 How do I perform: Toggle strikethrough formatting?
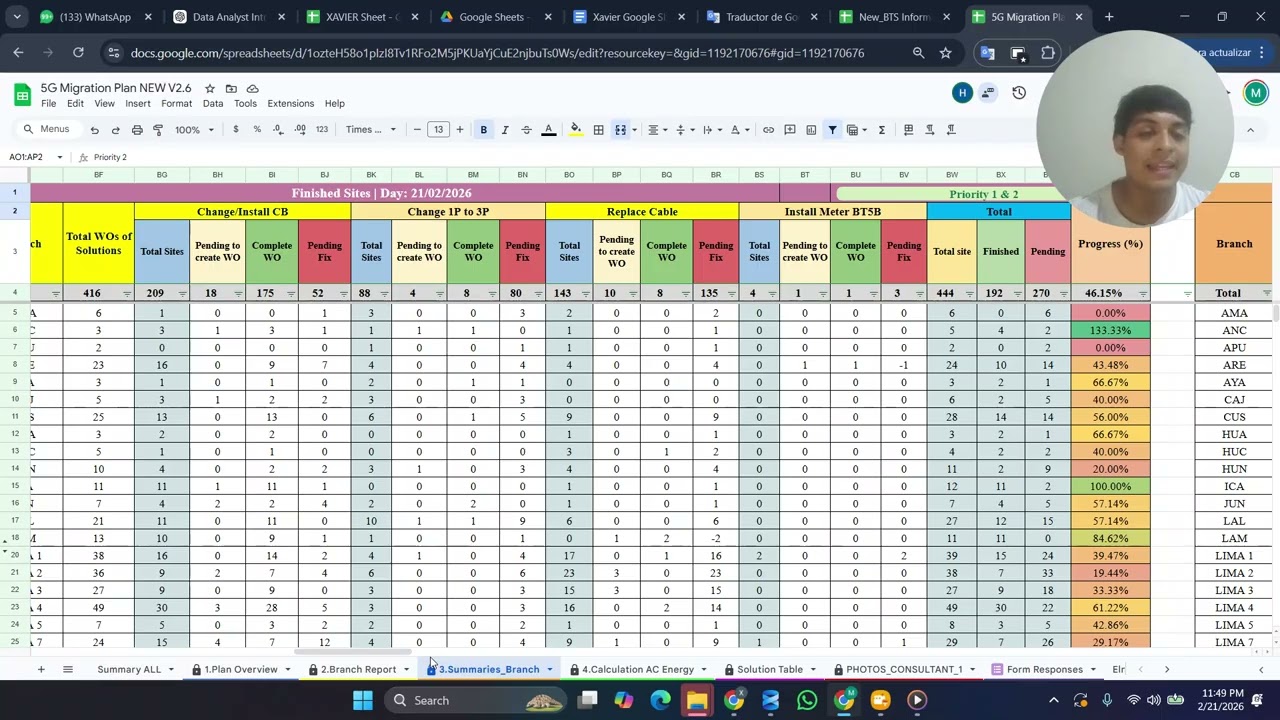(x=526, y=130)
